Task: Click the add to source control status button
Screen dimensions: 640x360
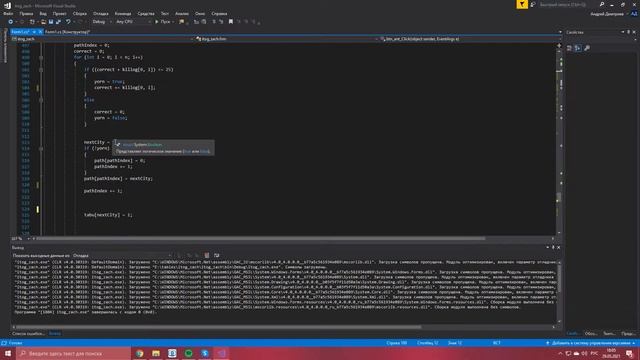Action: (590, 343)
